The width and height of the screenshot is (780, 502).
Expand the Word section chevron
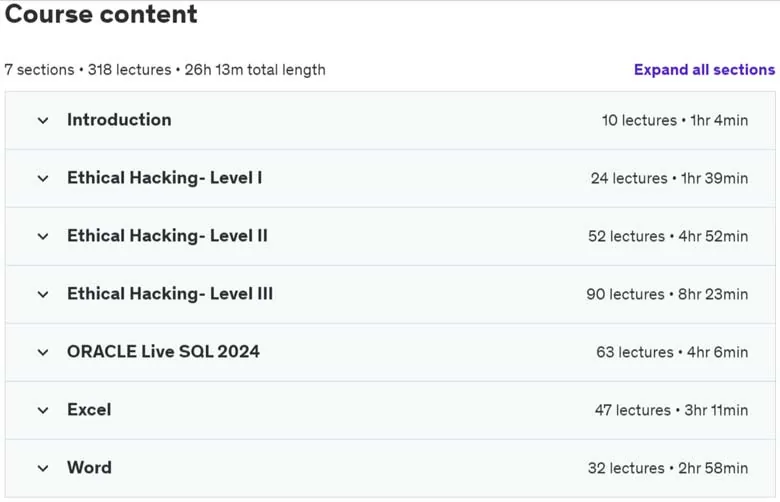(43, 468)
